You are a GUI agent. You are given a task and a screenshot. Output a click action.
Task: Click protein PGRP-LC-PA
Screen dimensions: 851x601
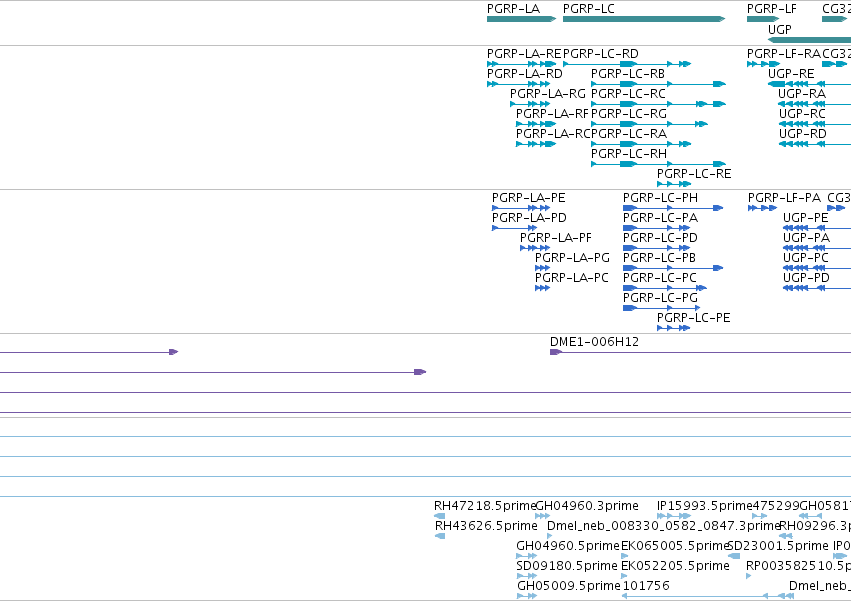657,228
